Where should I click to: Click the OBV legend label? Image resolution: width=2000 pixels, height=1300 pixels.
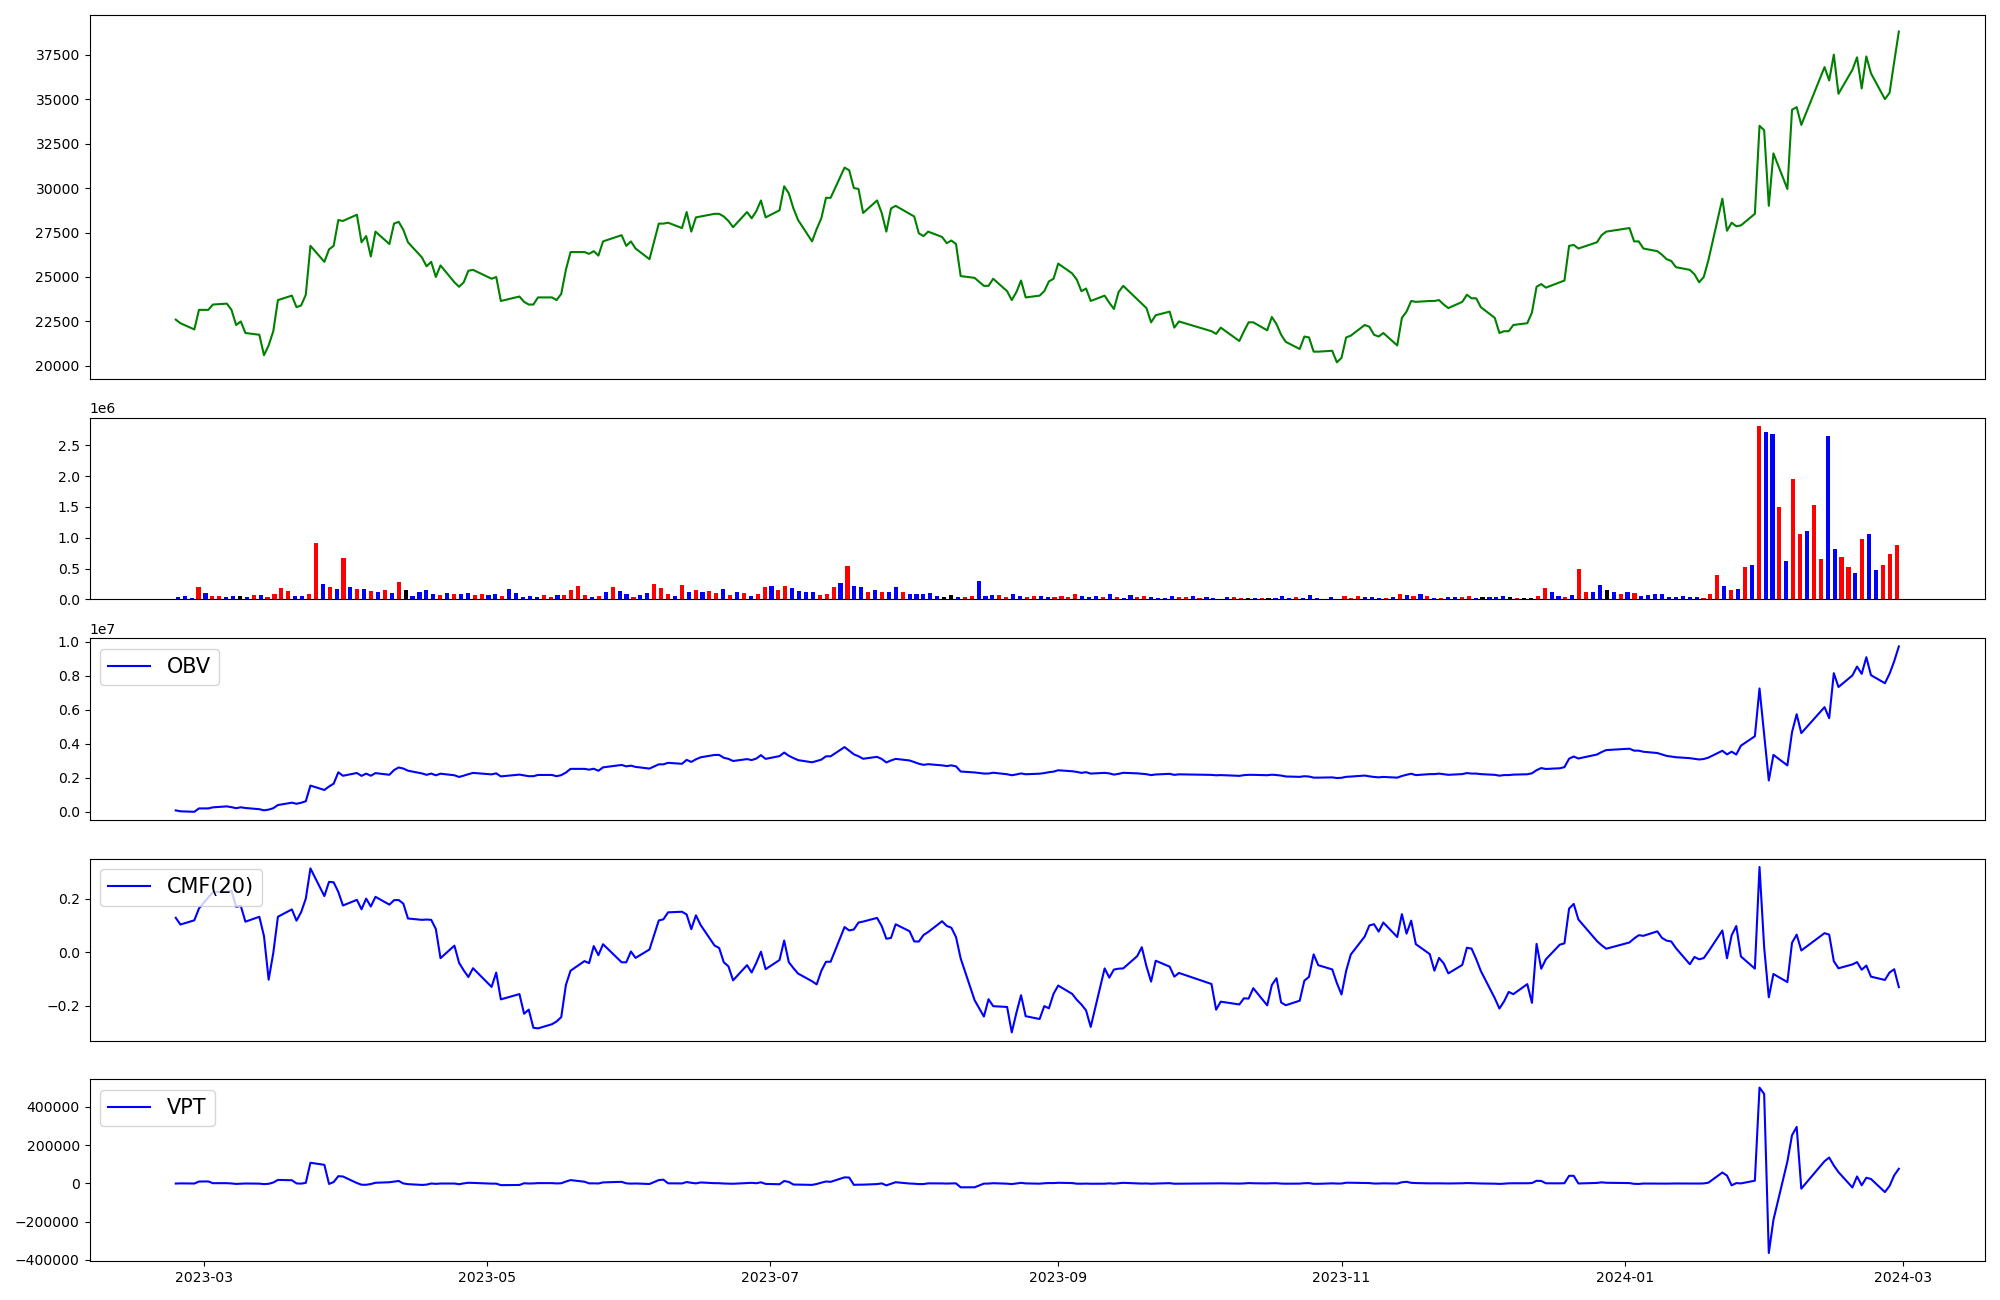188,667
